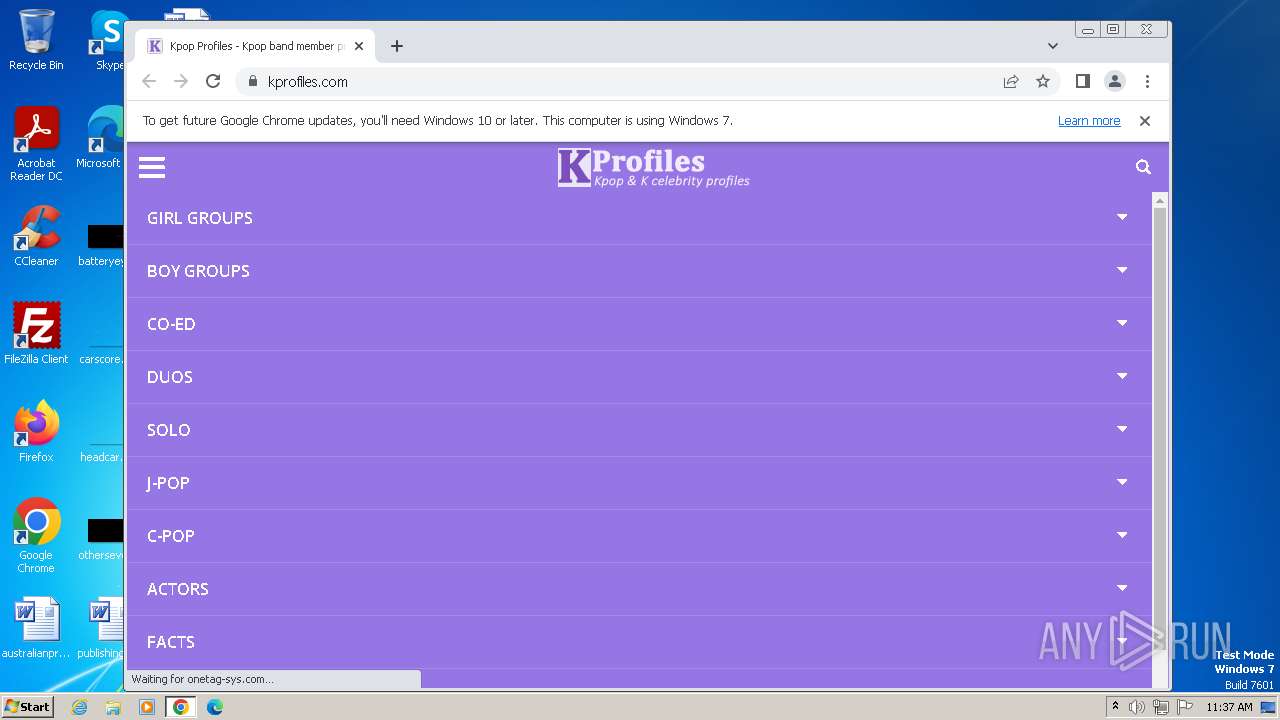
Task: Bookmark this page with star icon
Action: point(1043,82)
